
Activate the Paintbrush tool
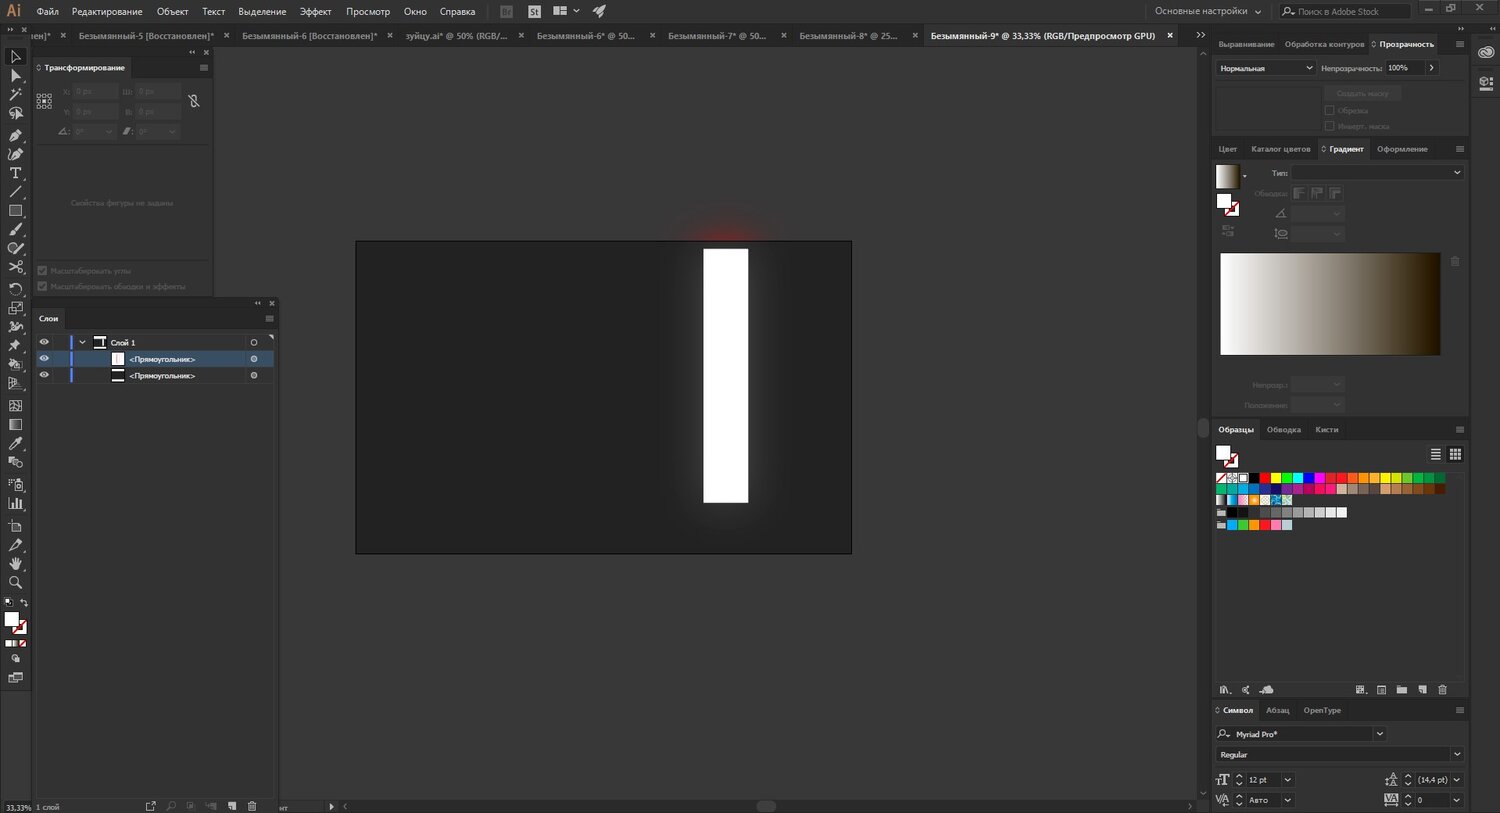pos(15,230)
